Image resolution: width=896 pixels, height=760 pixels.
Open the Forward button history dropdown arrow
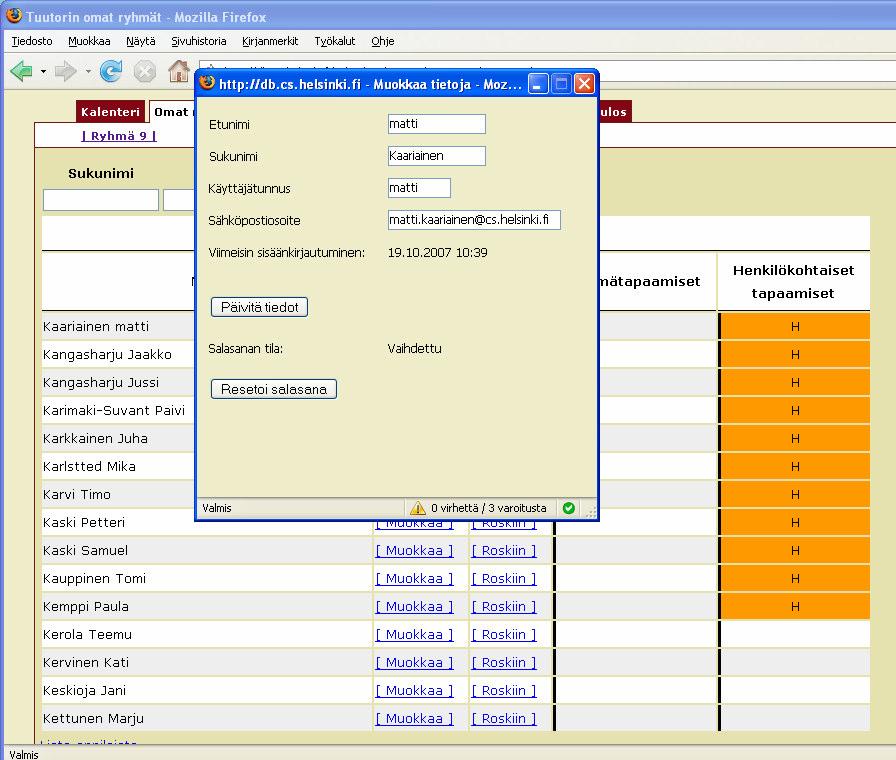point(88,72)
